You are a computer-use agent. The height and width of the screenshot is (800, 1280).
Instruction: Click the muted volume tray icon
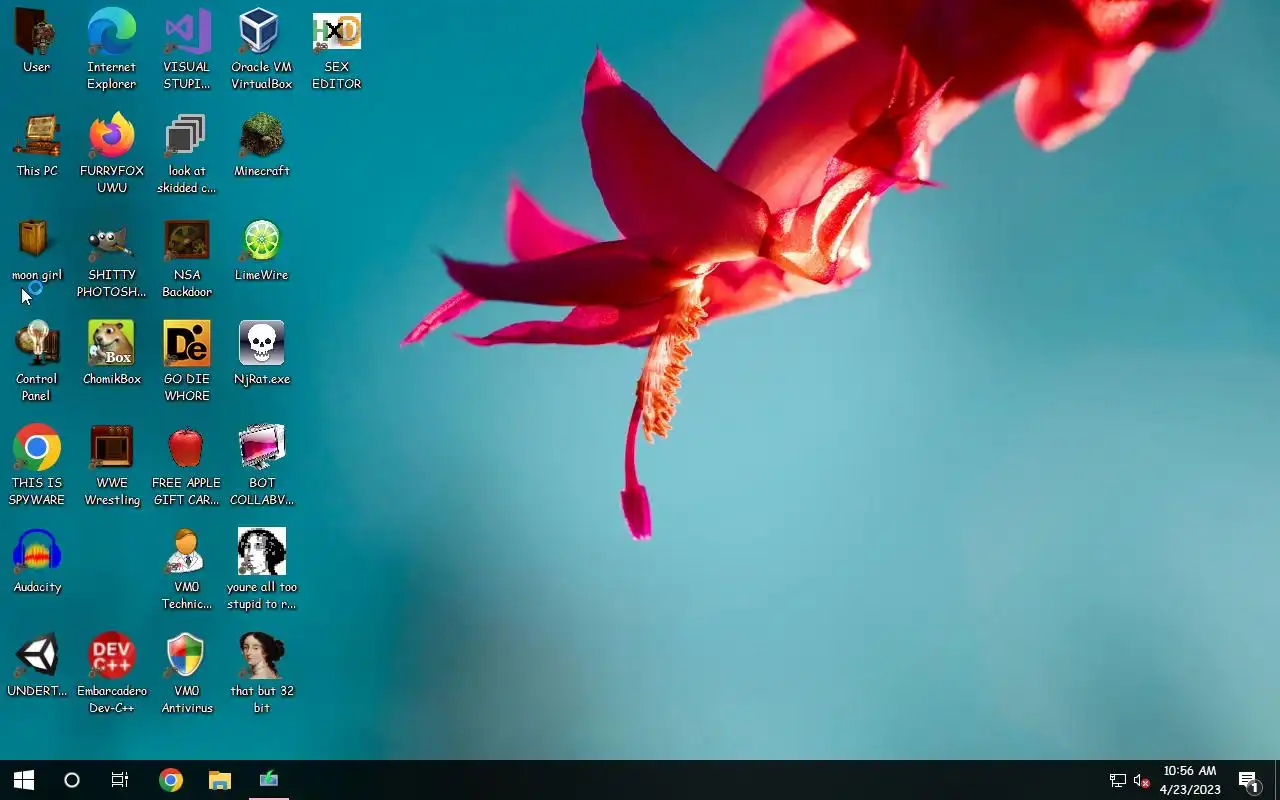pos(1141,780)
